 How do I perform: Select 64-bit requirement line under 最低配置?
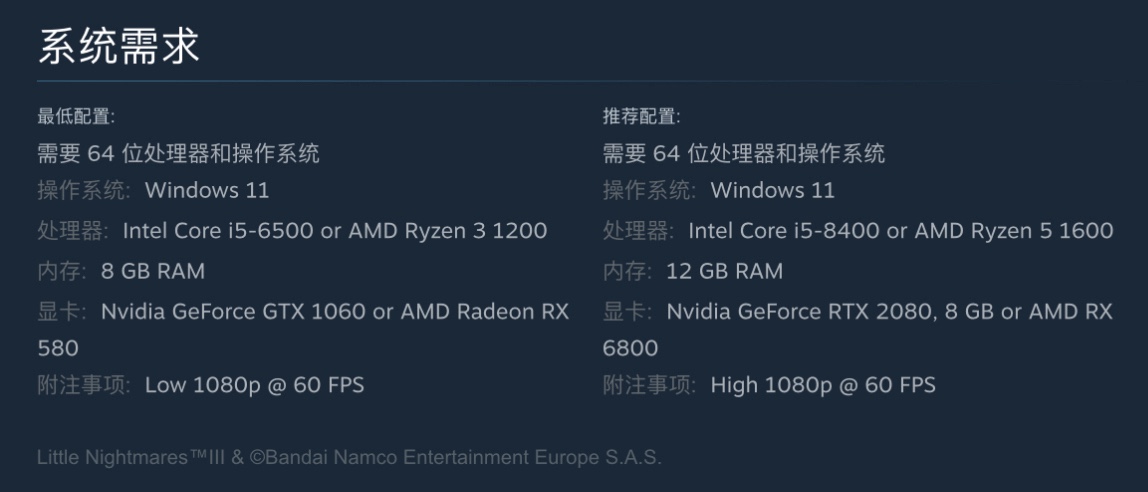[x=178, y=154]
